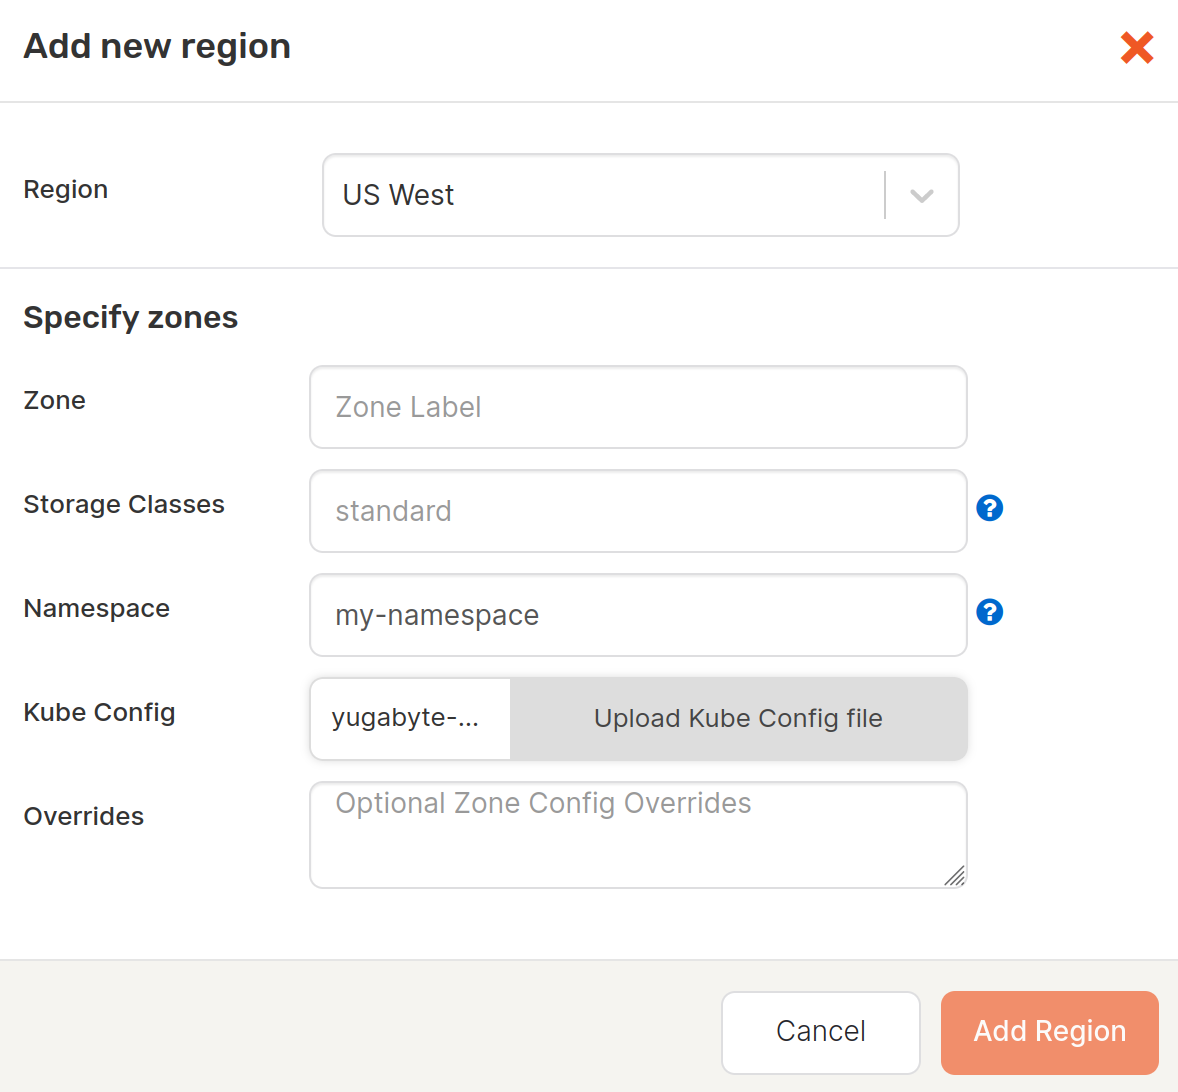1178x1092 pixels.
Task: Focus the Zone Label input field
Action: (638, 407)
